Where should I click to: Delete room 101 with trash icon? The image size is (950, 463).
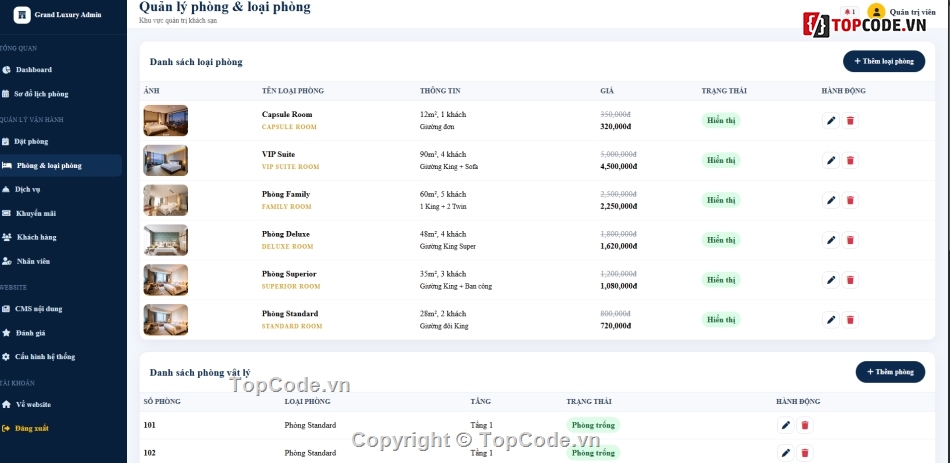pyautogui.click(x=805, y=425)
